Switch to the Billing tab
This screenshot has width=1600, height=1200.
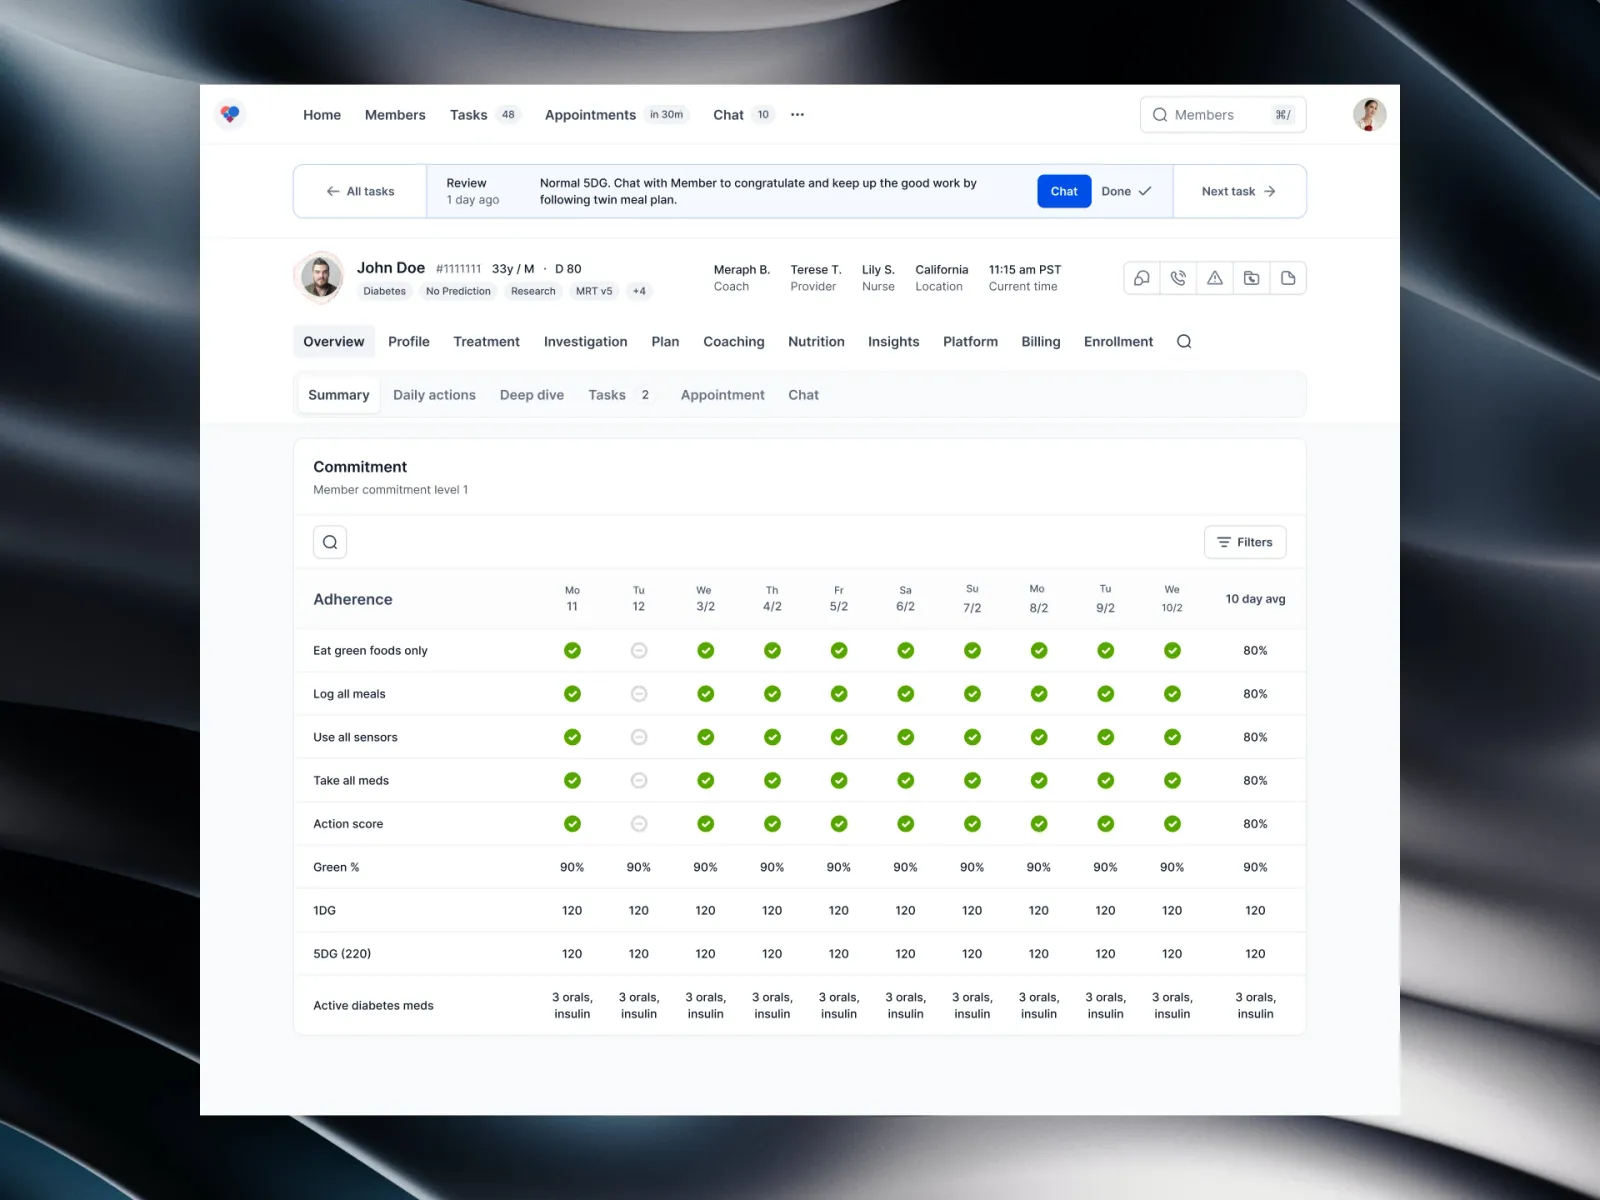tap(1040, 342)
